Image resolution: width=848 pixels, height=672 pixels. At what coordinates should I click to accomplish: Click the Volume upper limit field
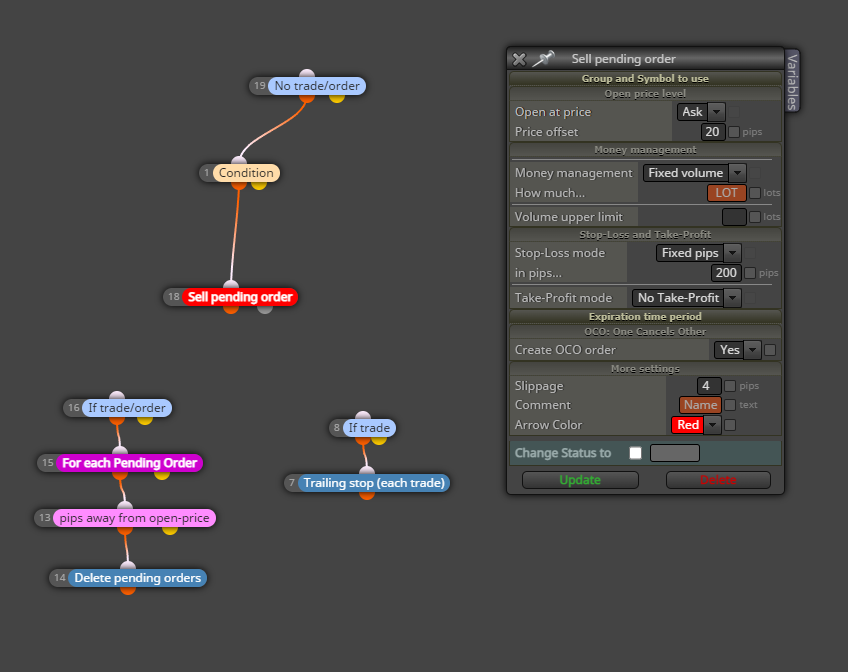(734, 217)
